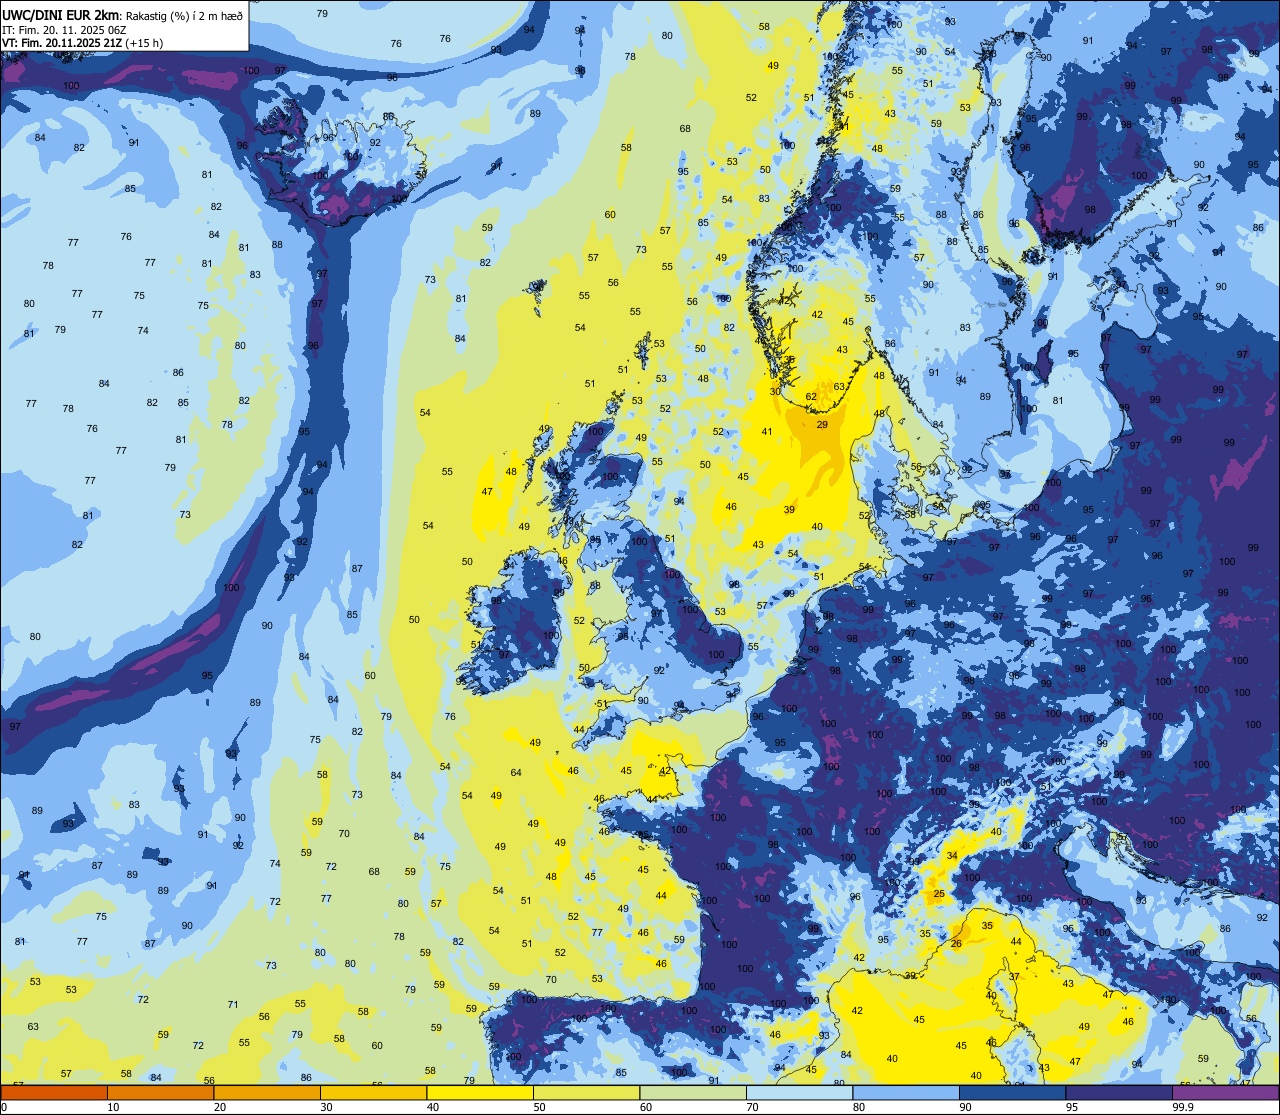Click the '60' tick label on the legend bar

646,1107
